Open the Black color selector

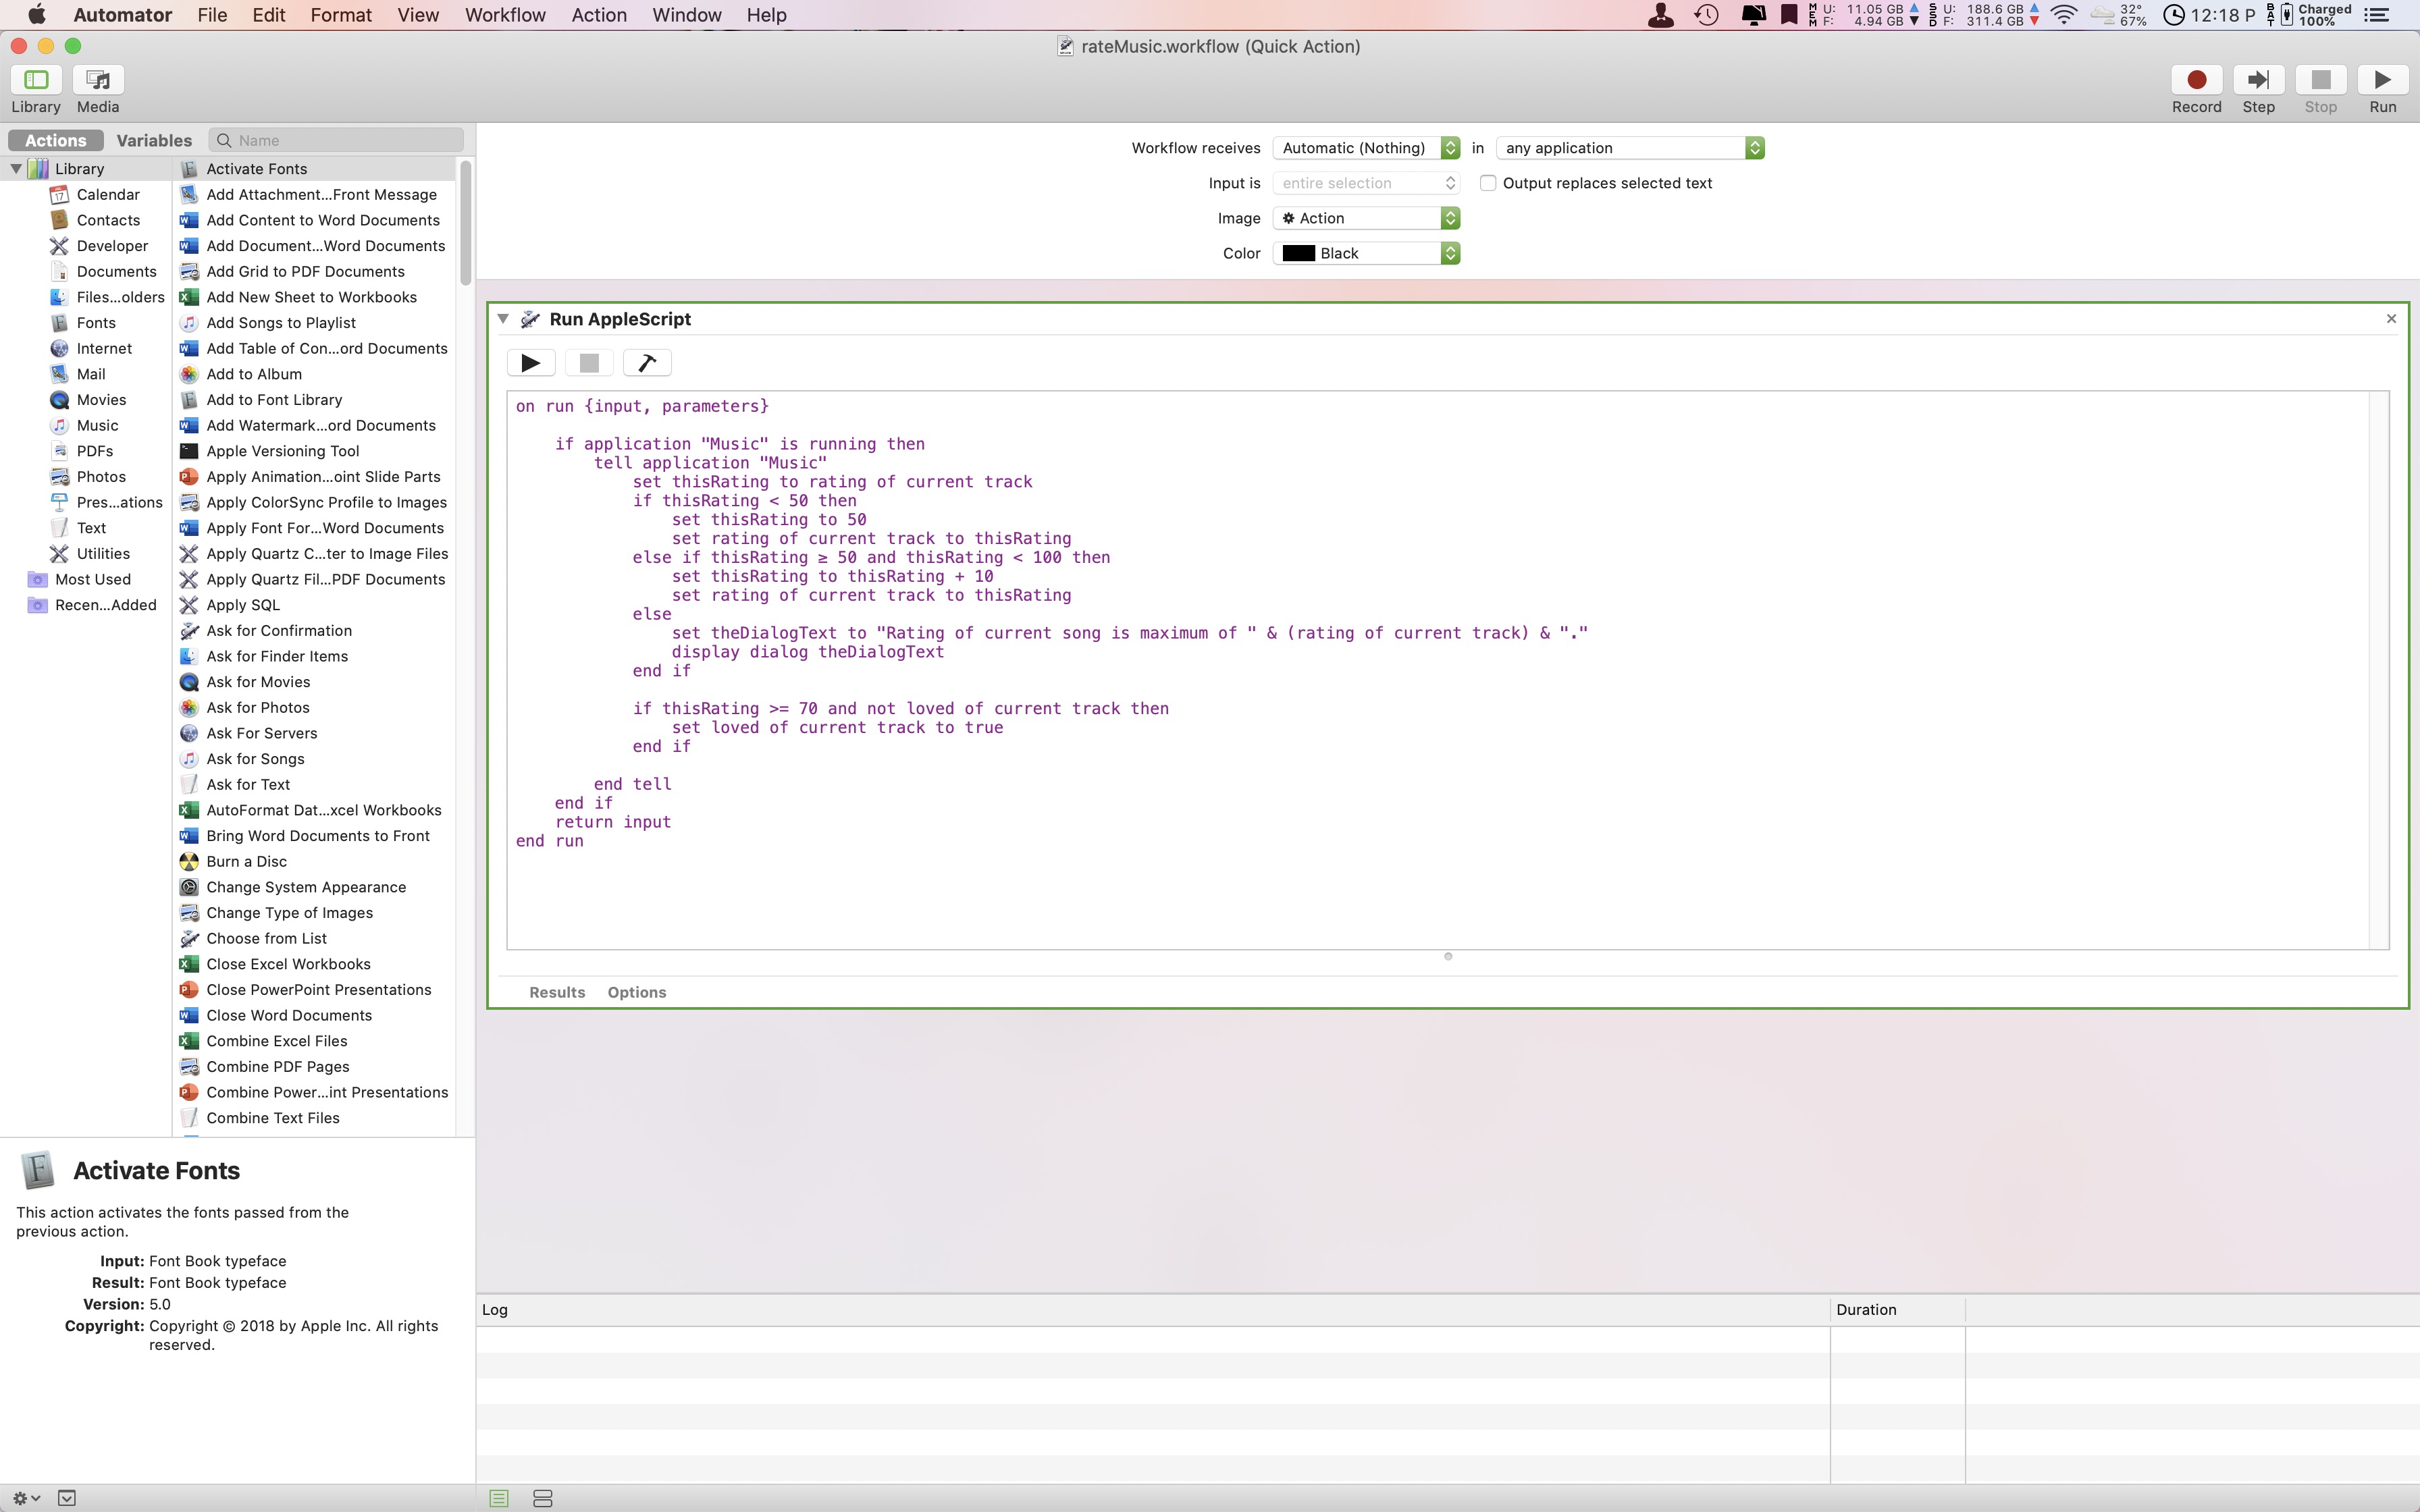click(x=1366, y=254)
